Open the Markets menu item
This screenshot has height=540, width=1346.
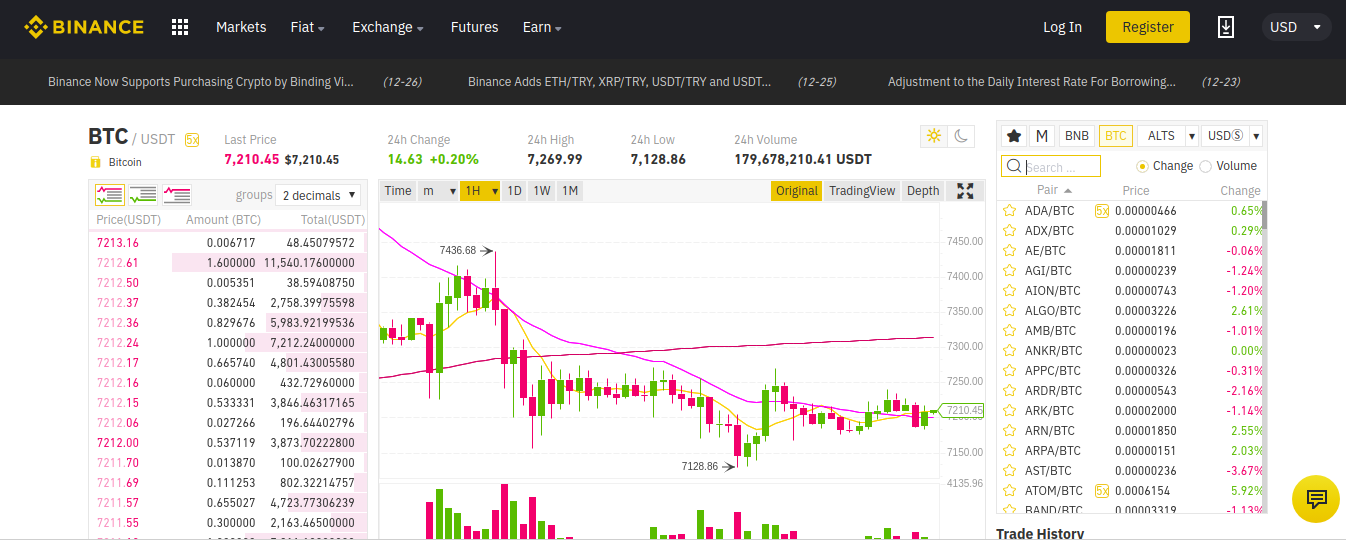pos(241,27)
